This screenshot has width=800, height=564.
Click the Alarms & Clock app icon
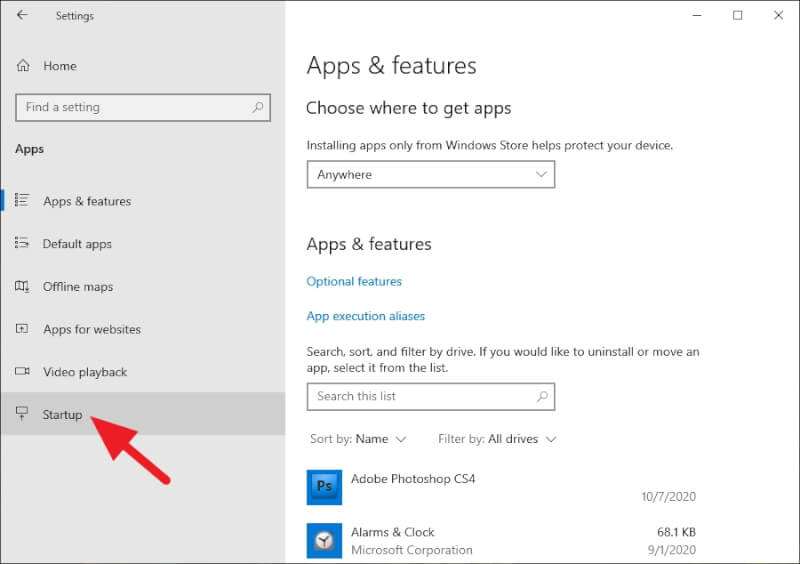pyautogui.click(x=324, y=541)
